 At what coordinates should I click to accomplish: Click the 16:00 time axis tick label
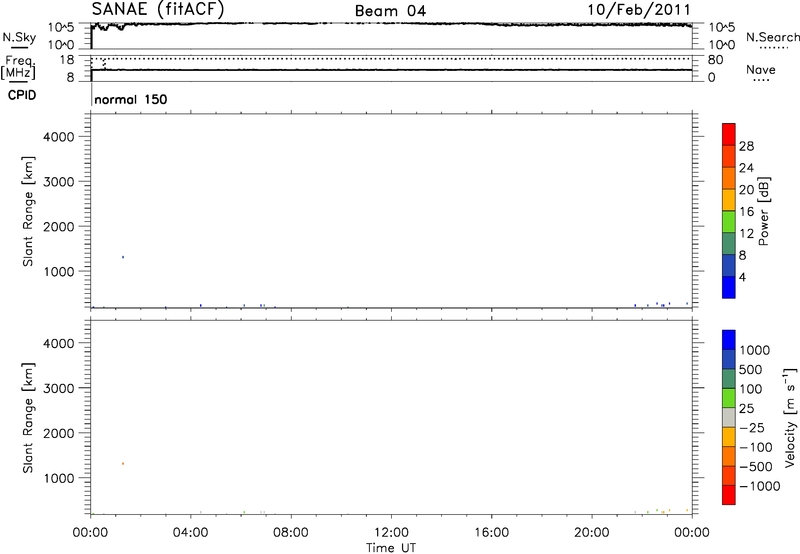[491, 533]
